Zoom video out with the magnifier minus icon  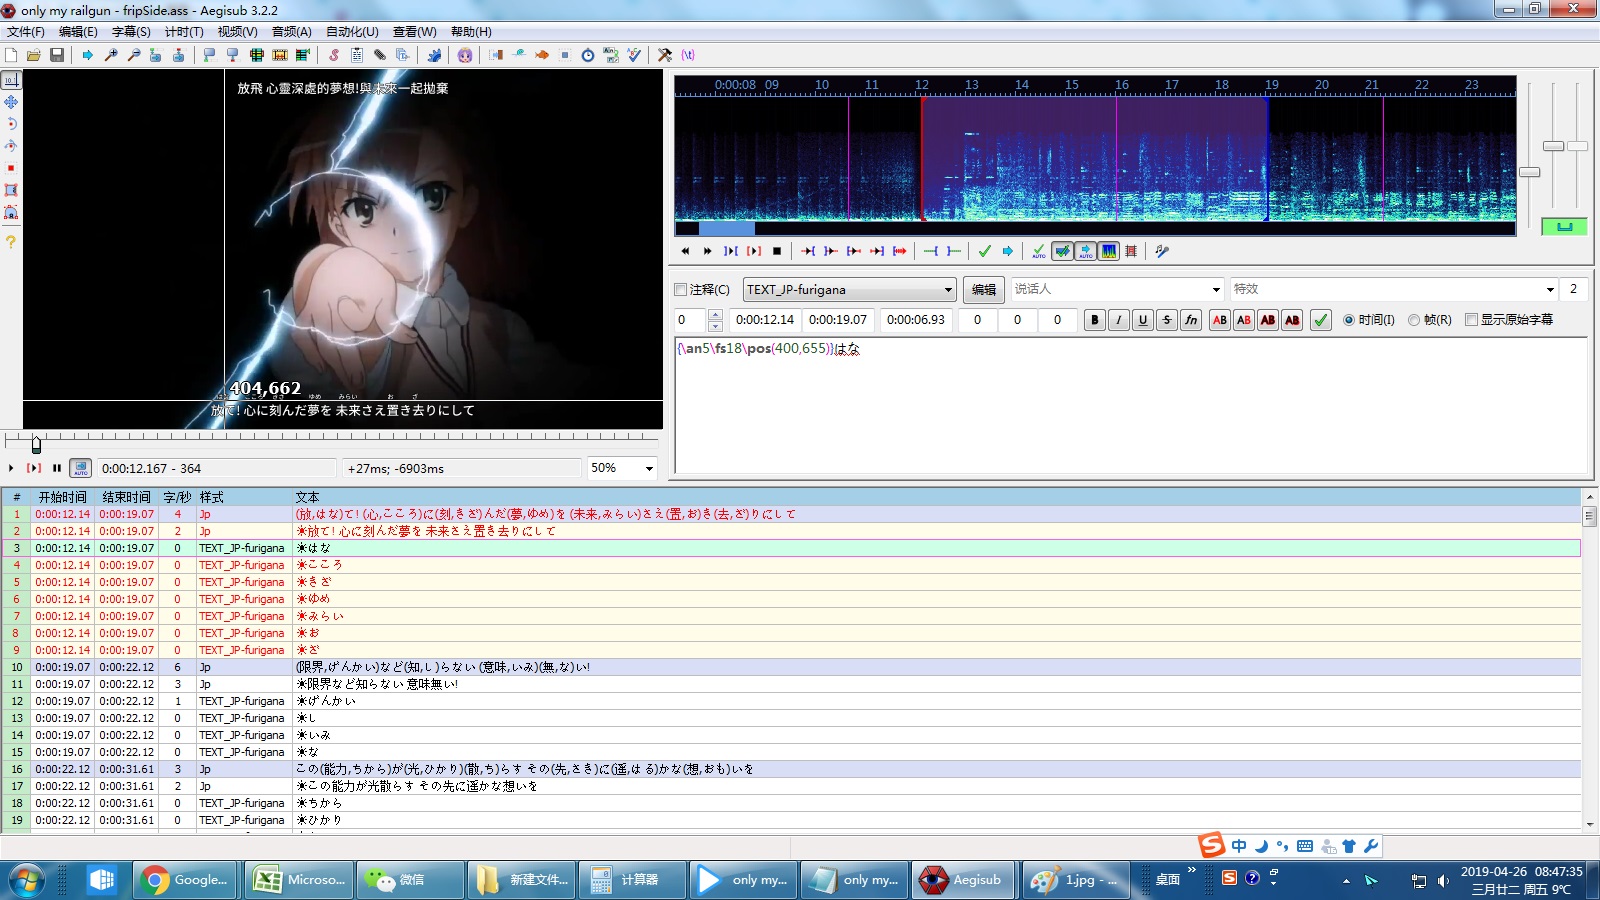133,55
